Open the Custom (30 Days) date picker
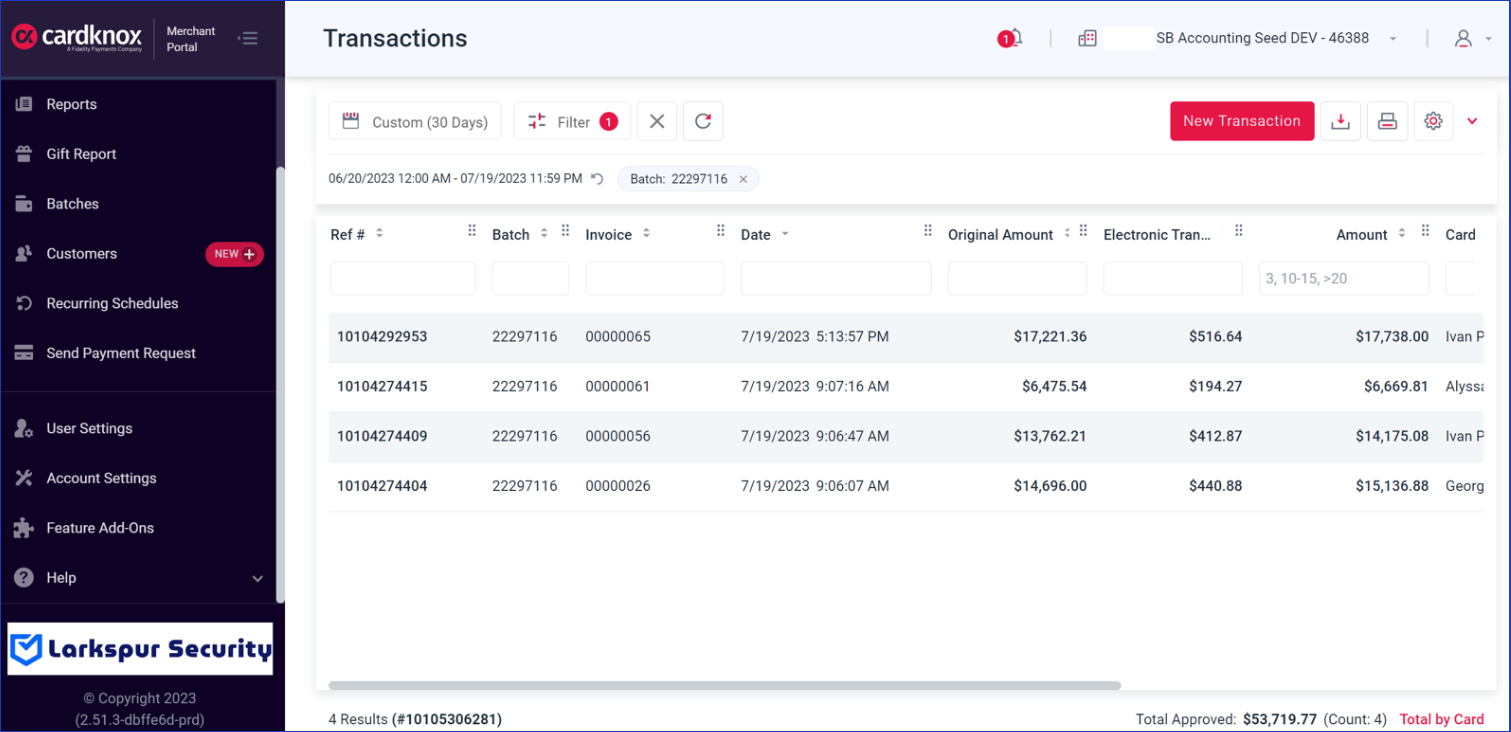This screenshot has width=1511, height=732. 415,121
